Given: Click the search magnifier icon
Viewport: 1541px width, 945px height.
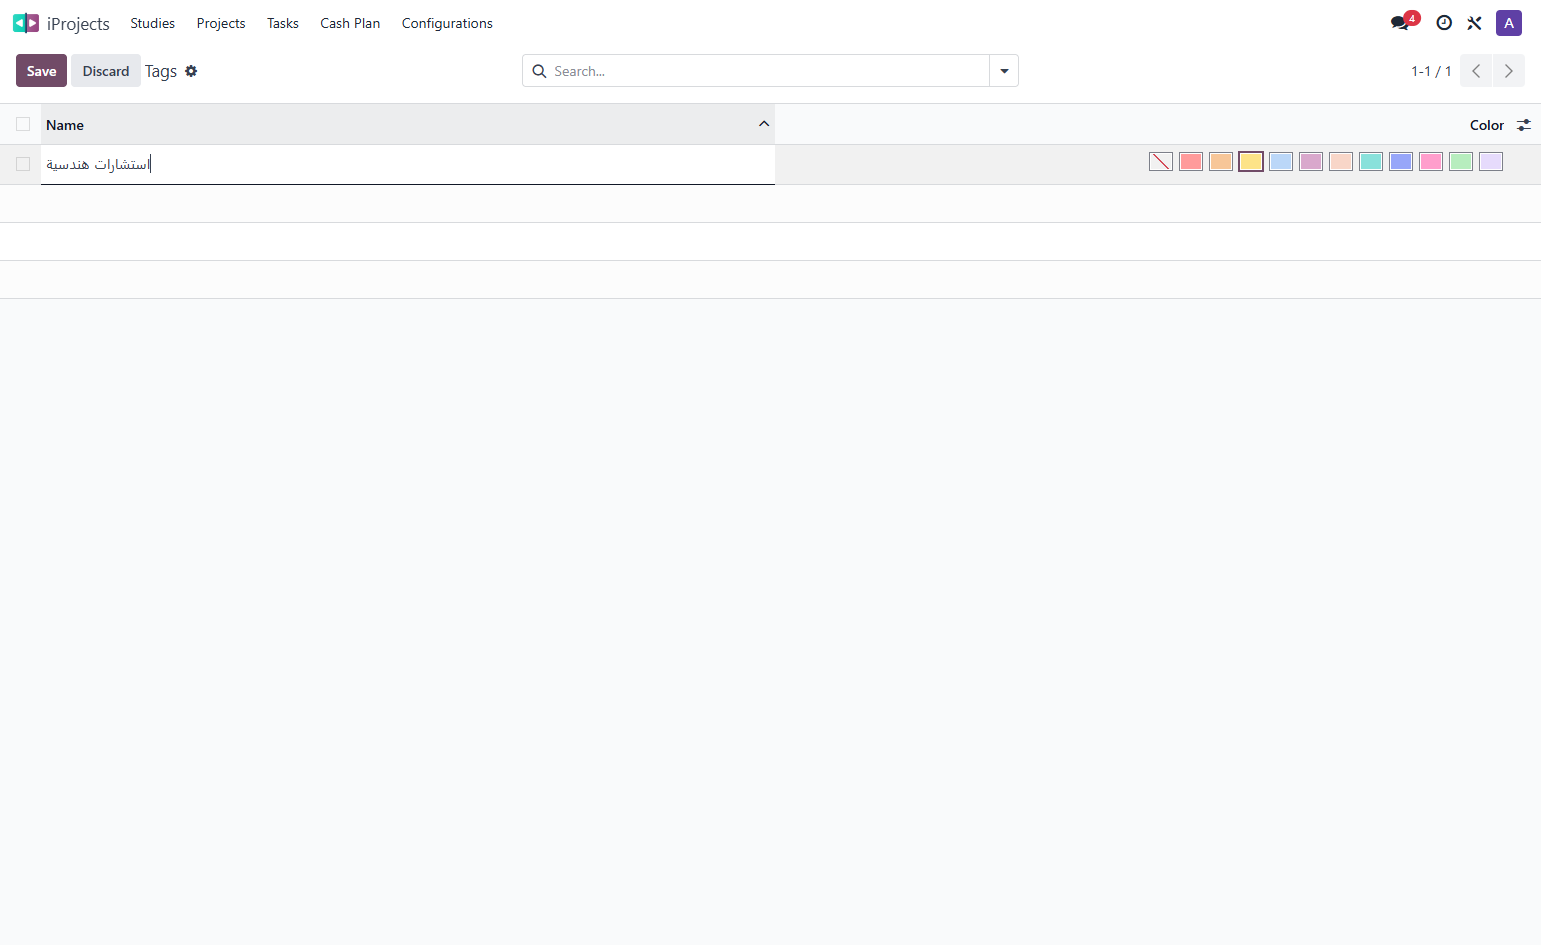Looking at the screenshot, I should tap(539, 71).
